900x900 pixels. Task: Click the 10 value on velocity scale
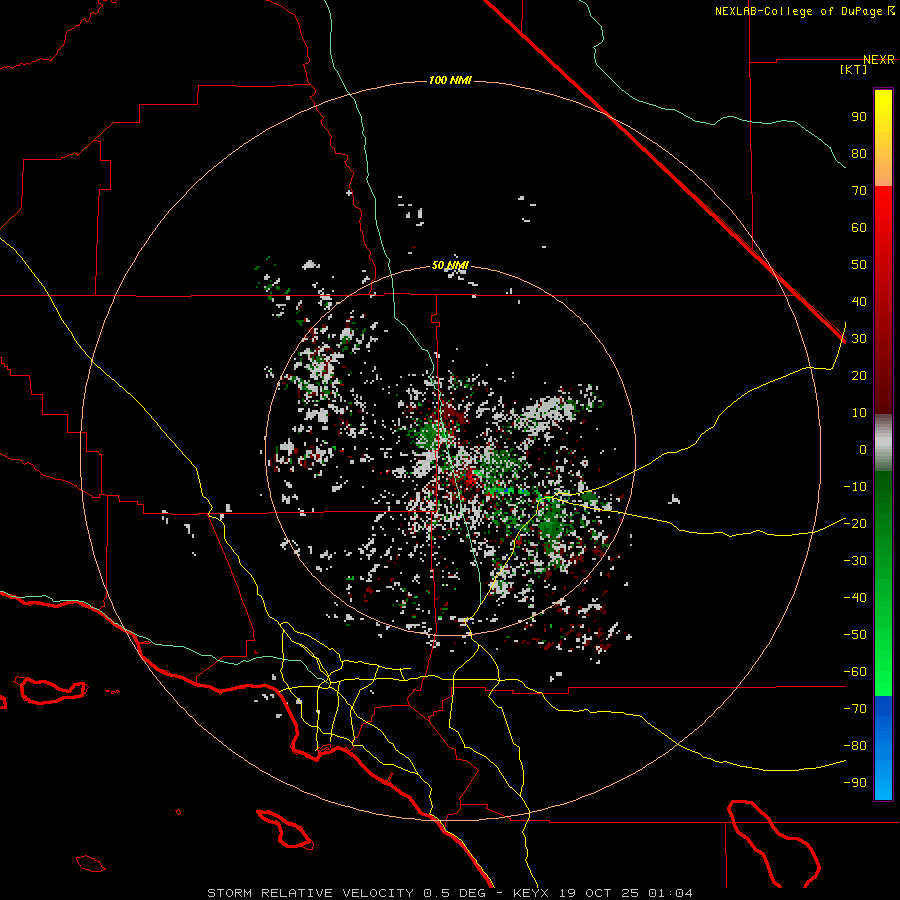(x=859, y=413)
